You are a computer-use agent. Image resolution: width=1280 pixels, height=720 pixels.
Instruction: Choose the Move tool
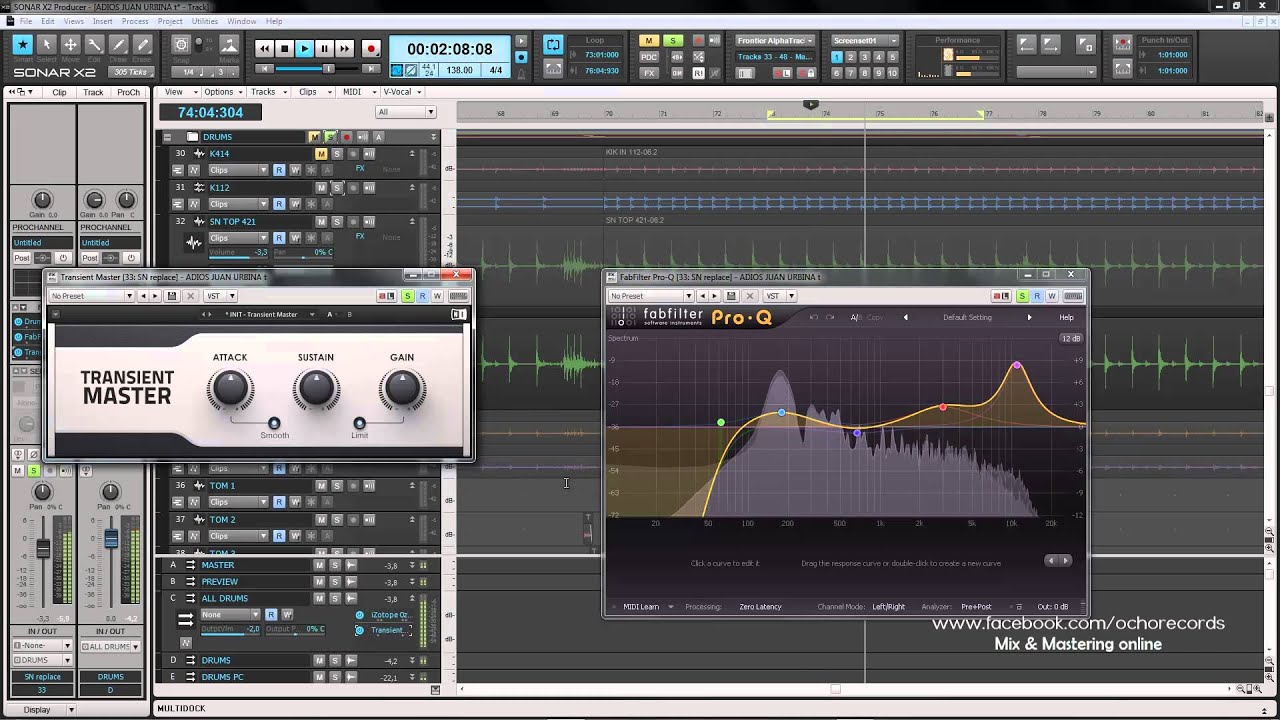coord(70,45)
